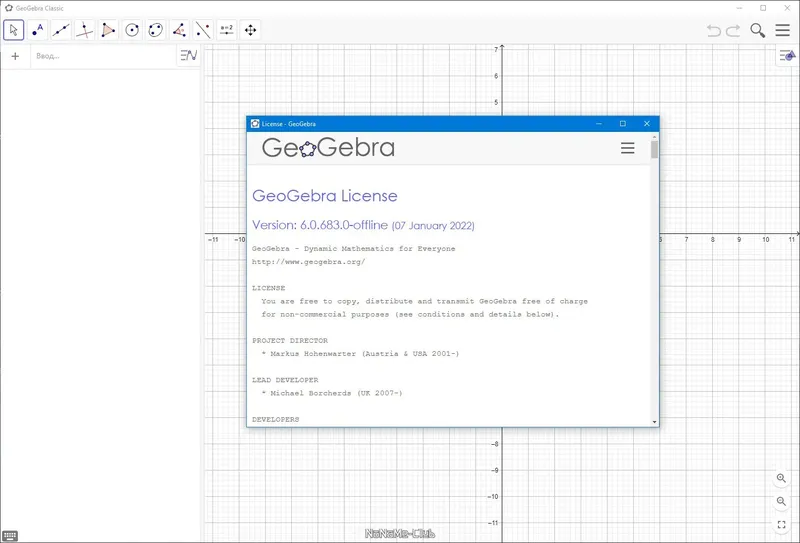
Task: Choose the Ellipse tool
Action: pyautogui.click(x=156, y=30)
